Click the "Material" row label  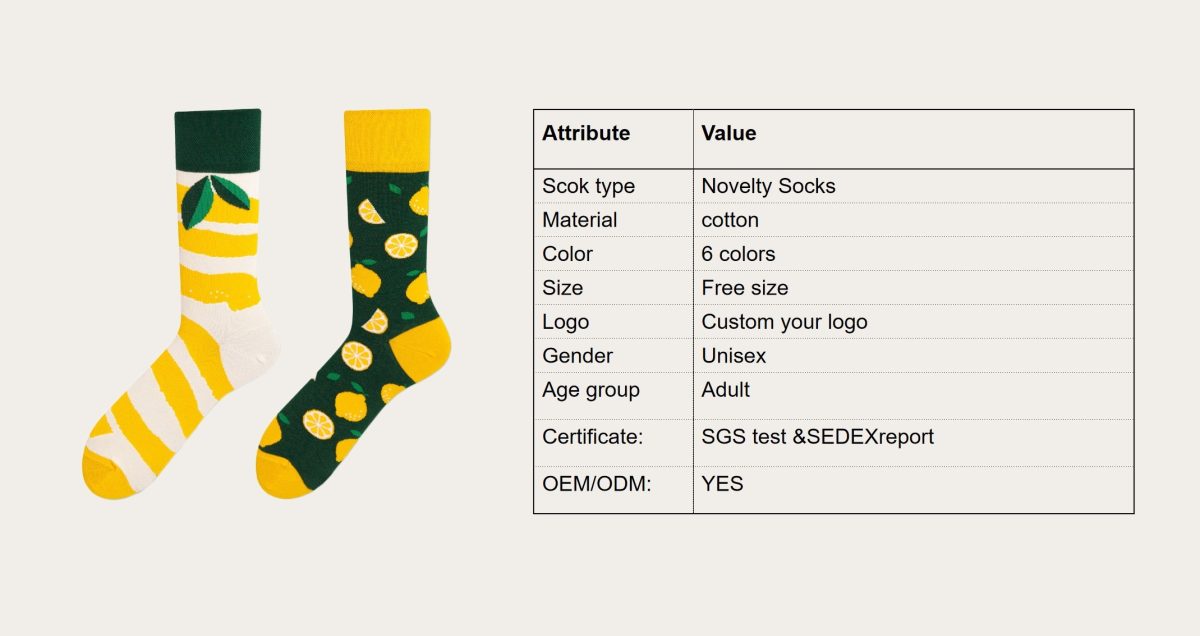[580, 220]
